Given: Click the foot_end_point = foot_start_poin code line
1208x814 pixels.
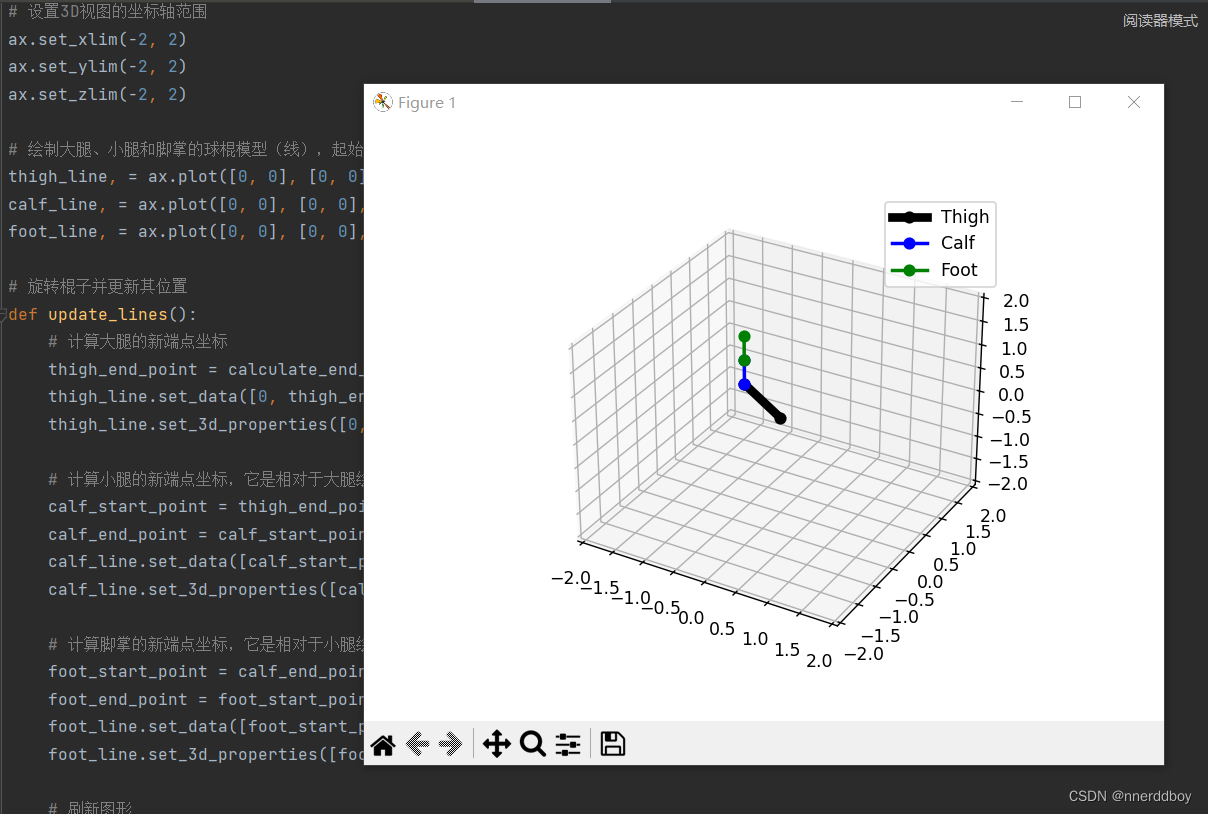Looking at the screenshot, I should click(206, 699).
